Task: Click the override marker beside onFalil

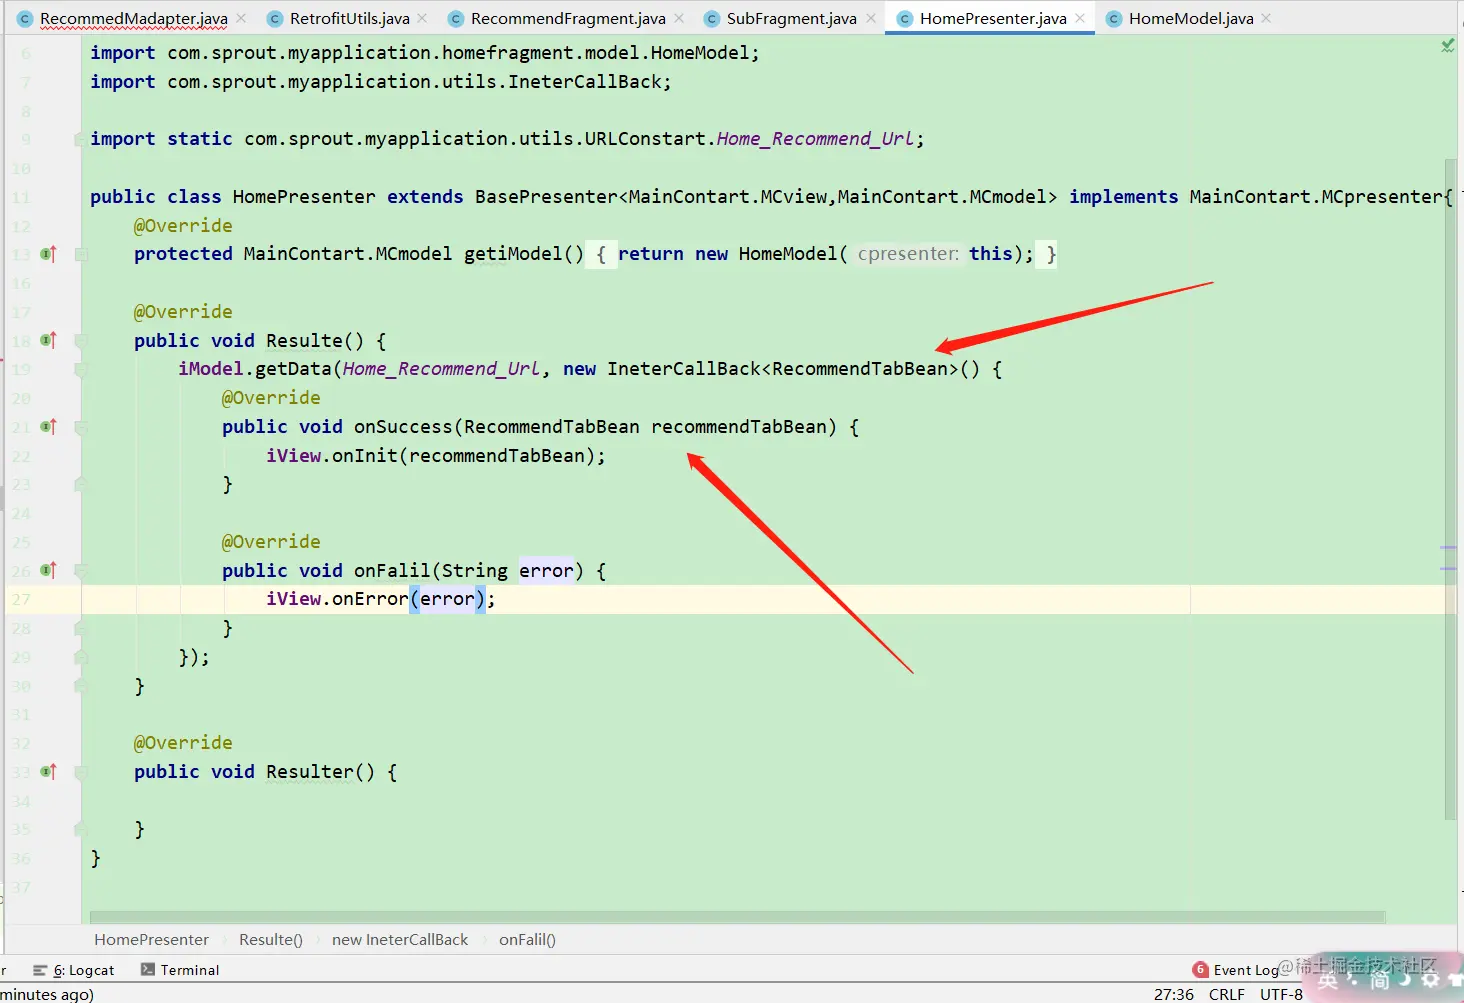Action: pos(48,570)
